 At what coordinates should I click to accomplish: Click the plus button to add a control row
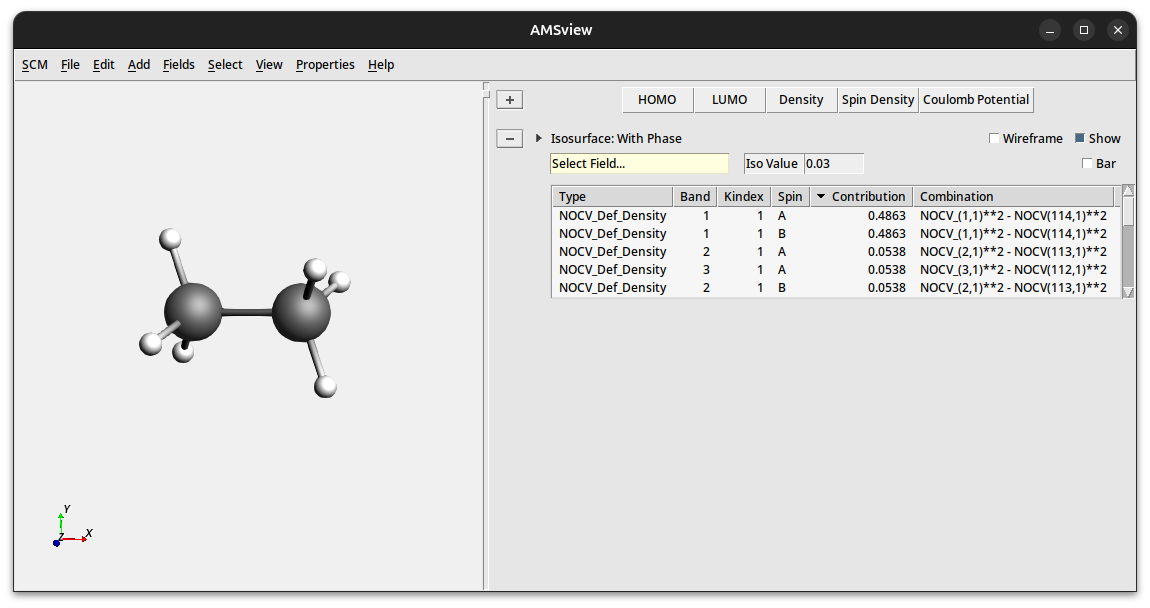pos(510,100)
